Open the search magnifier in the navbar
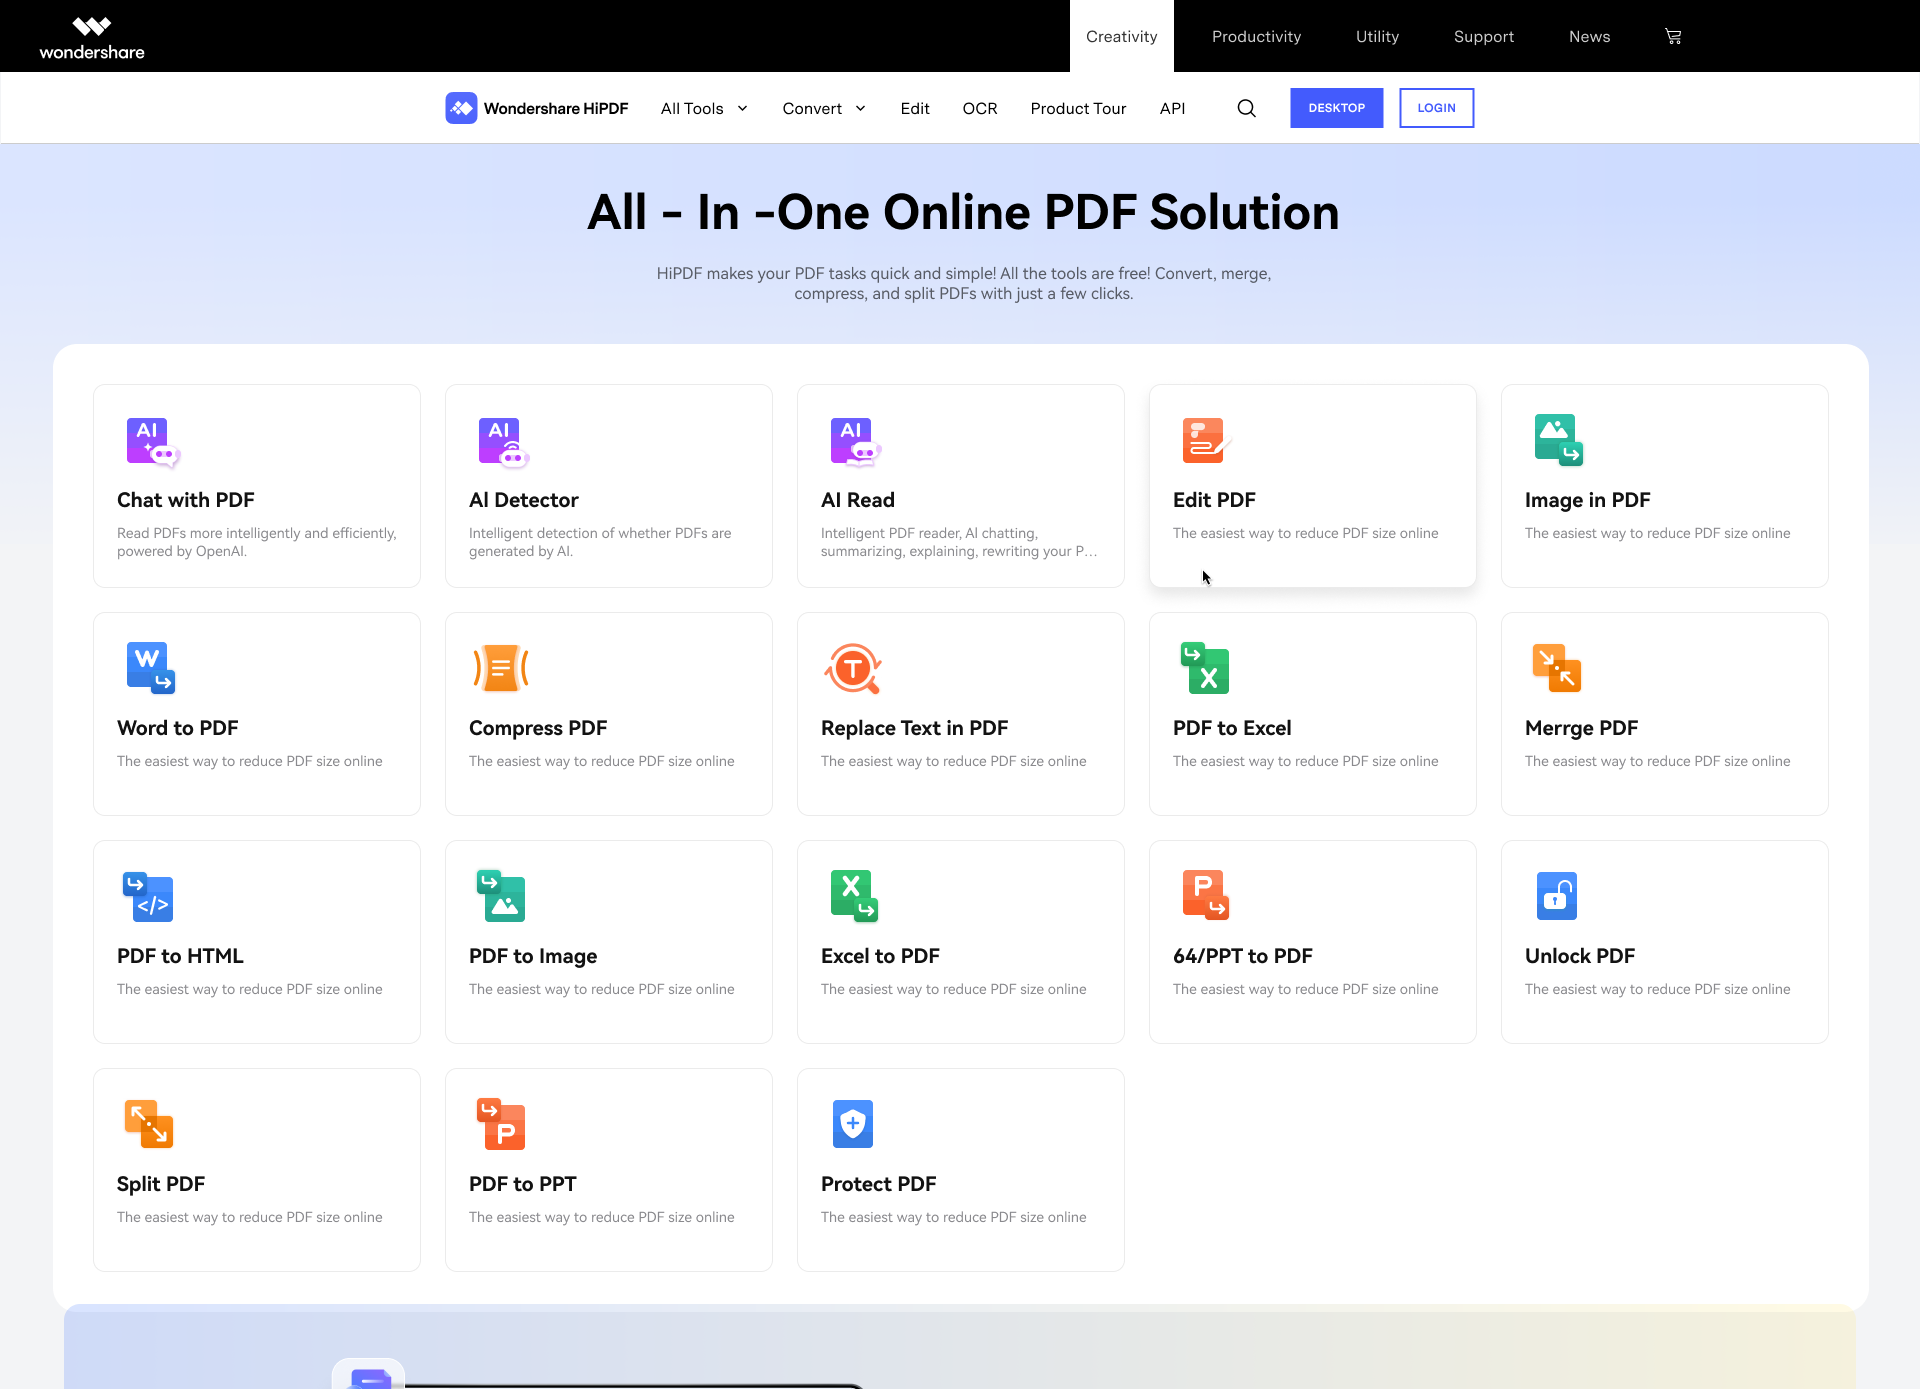 click(x=1245, y=108)
